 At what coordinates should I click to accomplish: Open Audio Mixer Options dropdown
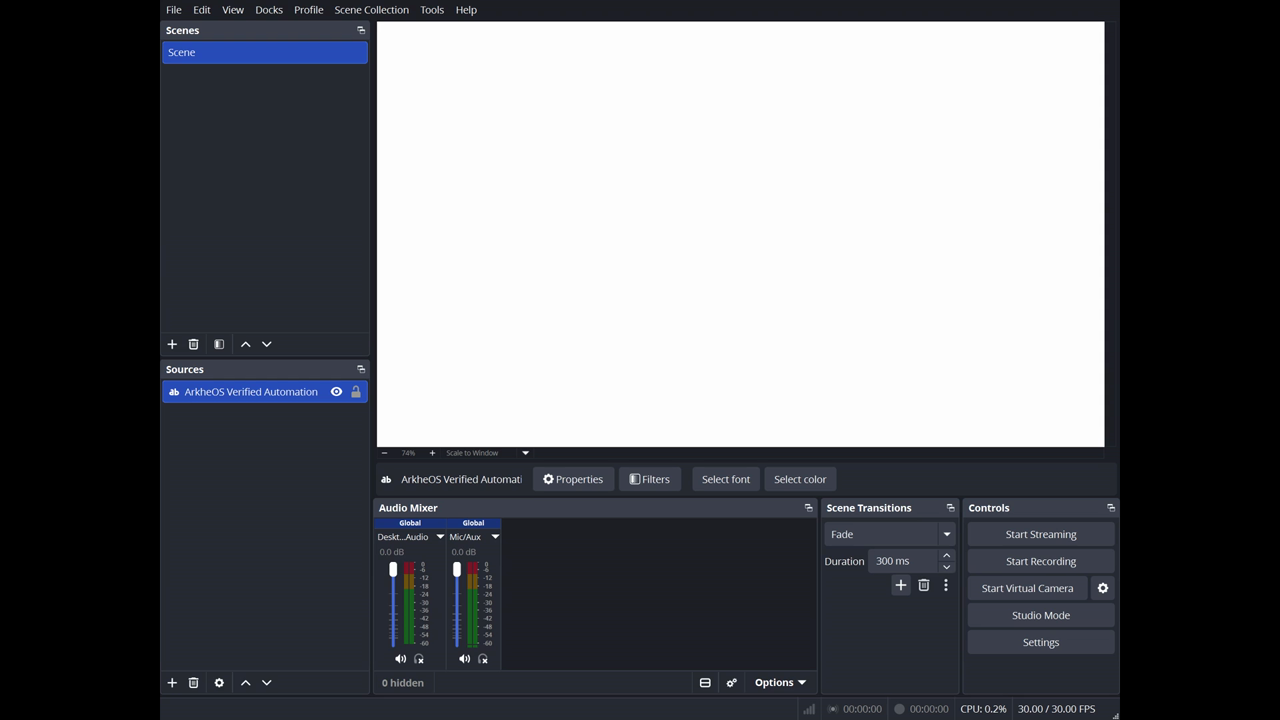click(x=780, y=683)
